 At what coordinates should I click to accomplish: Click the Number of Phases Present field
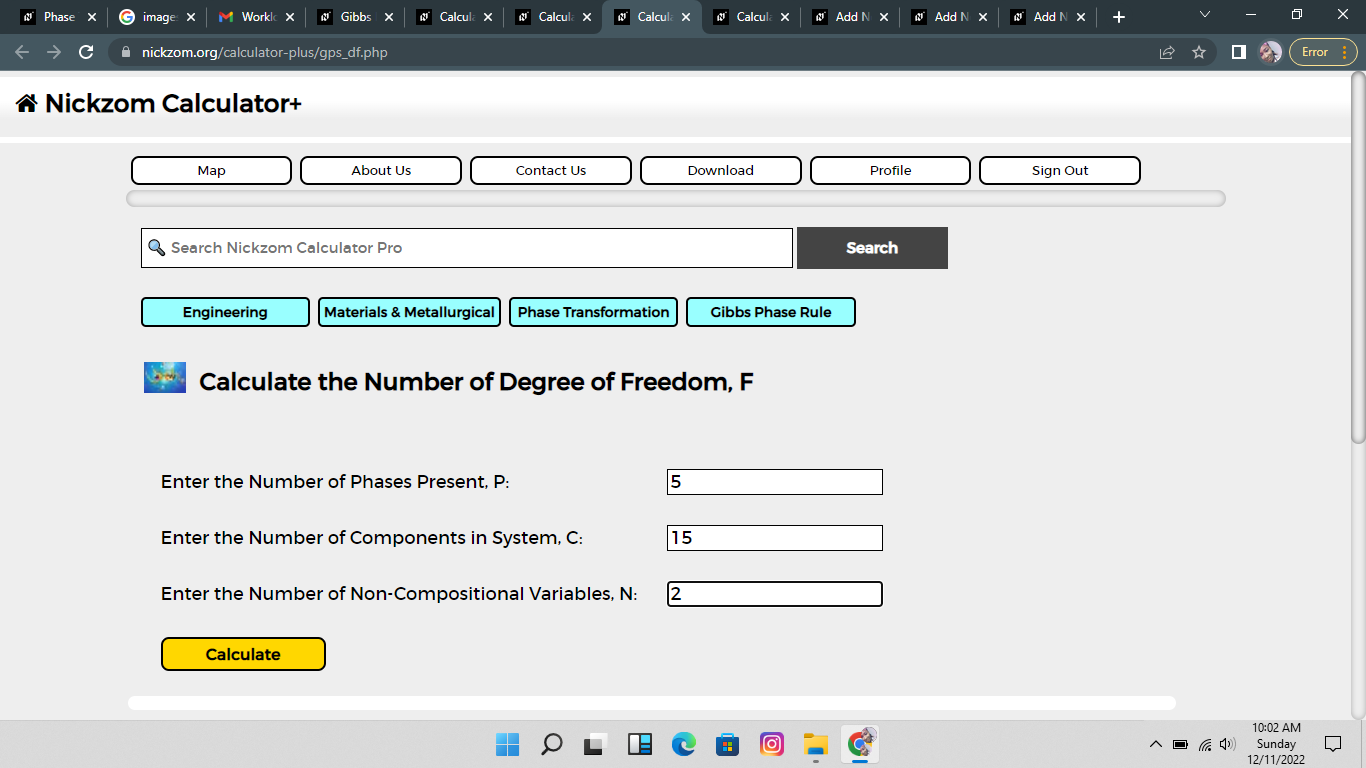[775, 482]
